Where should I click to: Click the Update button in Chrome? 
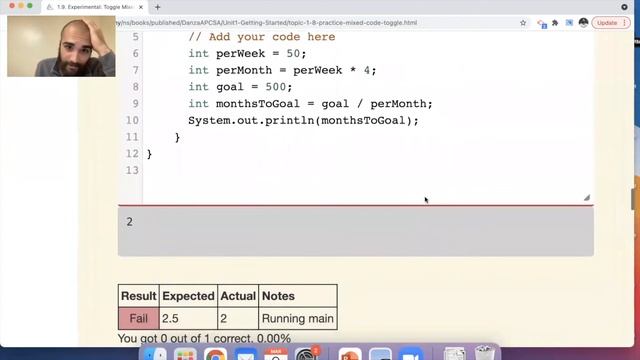pyautogui.click(x=607, y=23)
